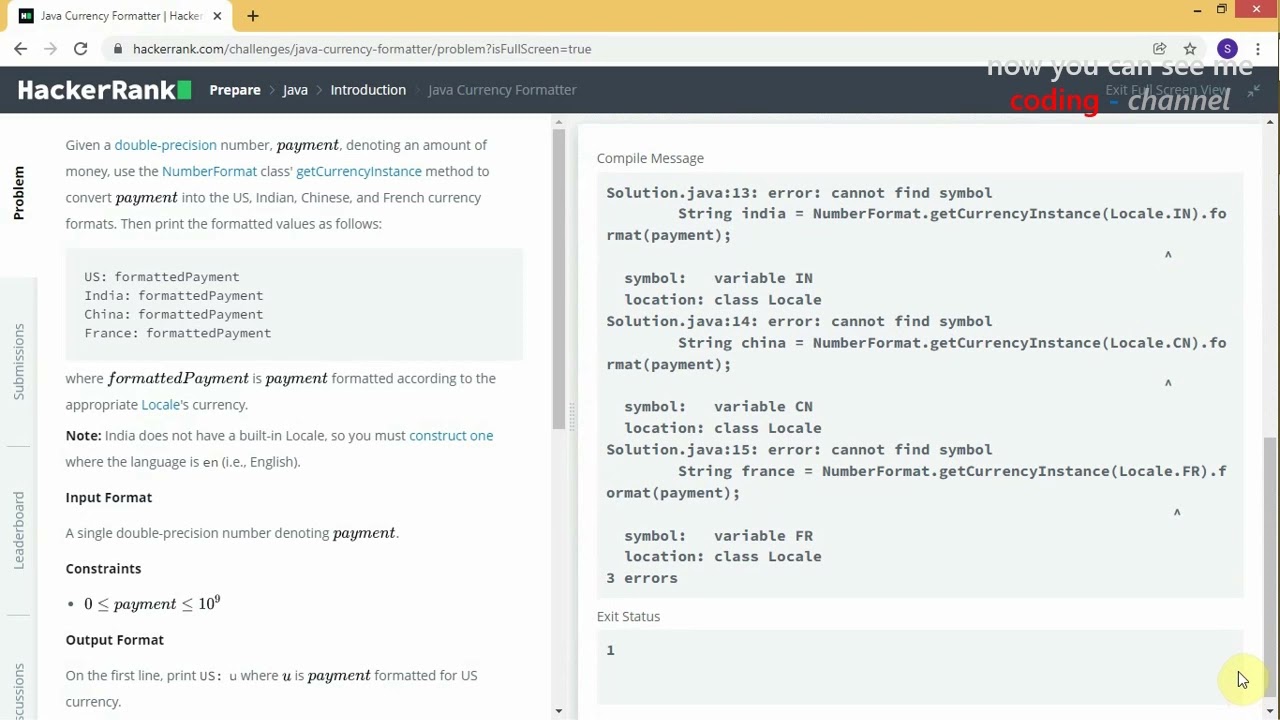Reload the HackerRank page
The width and height of the screenshot is (1280, 720).
click(80, 49)
